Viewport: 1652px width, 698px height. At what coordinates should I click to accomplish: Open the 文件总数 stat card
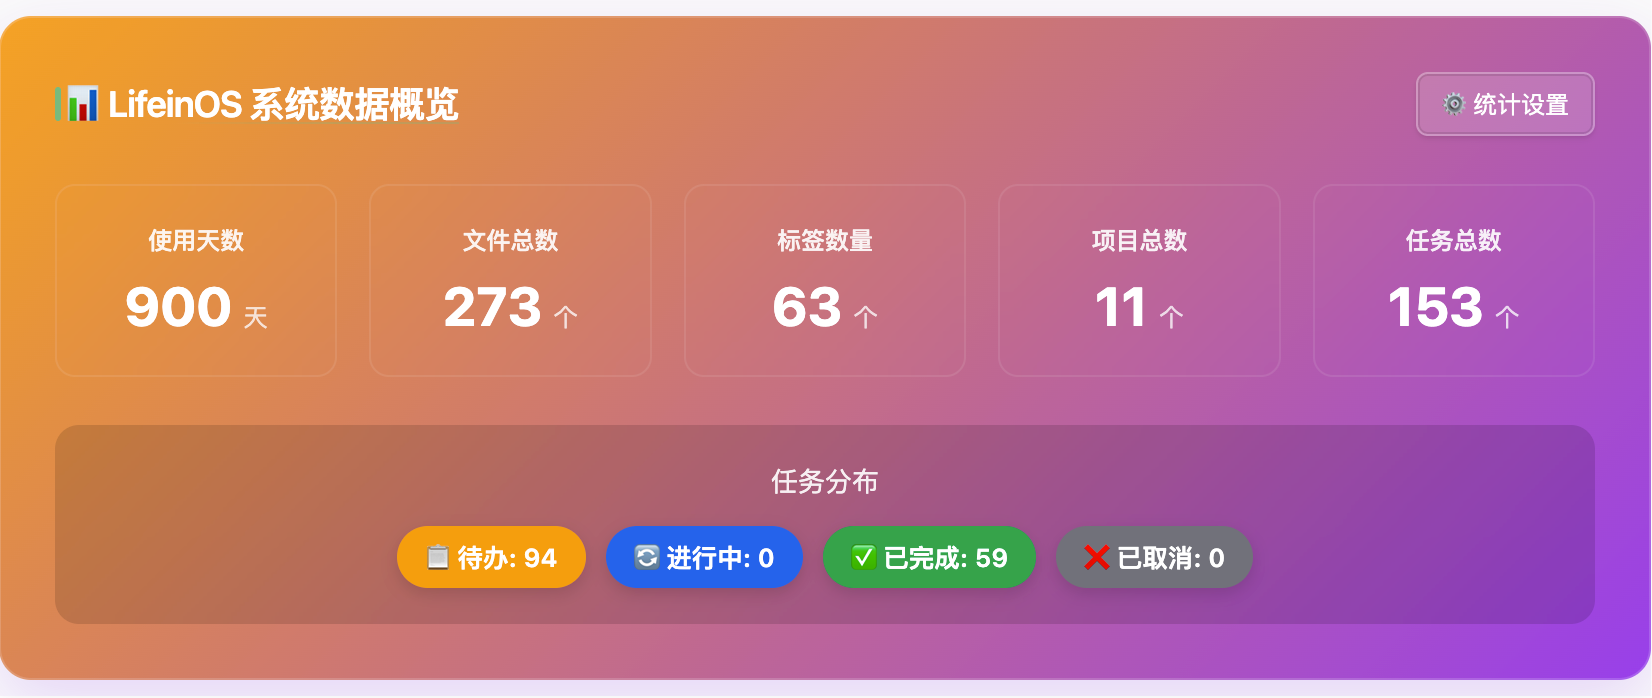[x=510, y=280]
